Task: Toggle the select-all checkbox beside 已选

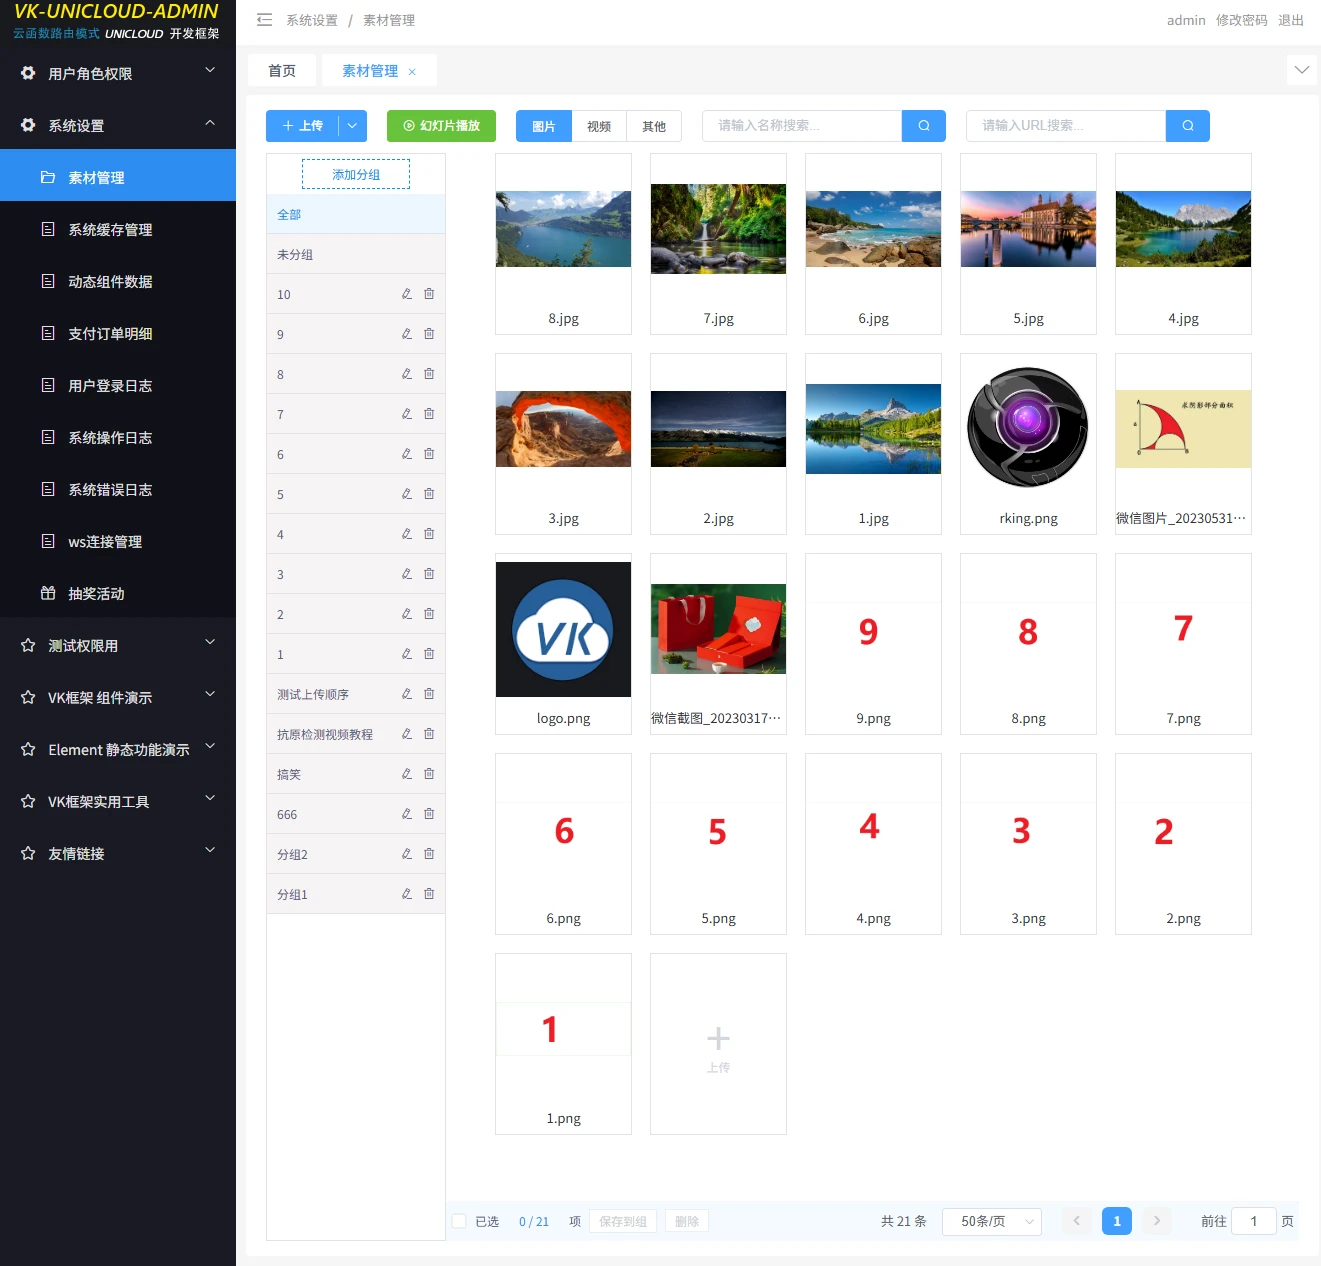Action: tap(459, 1221)
